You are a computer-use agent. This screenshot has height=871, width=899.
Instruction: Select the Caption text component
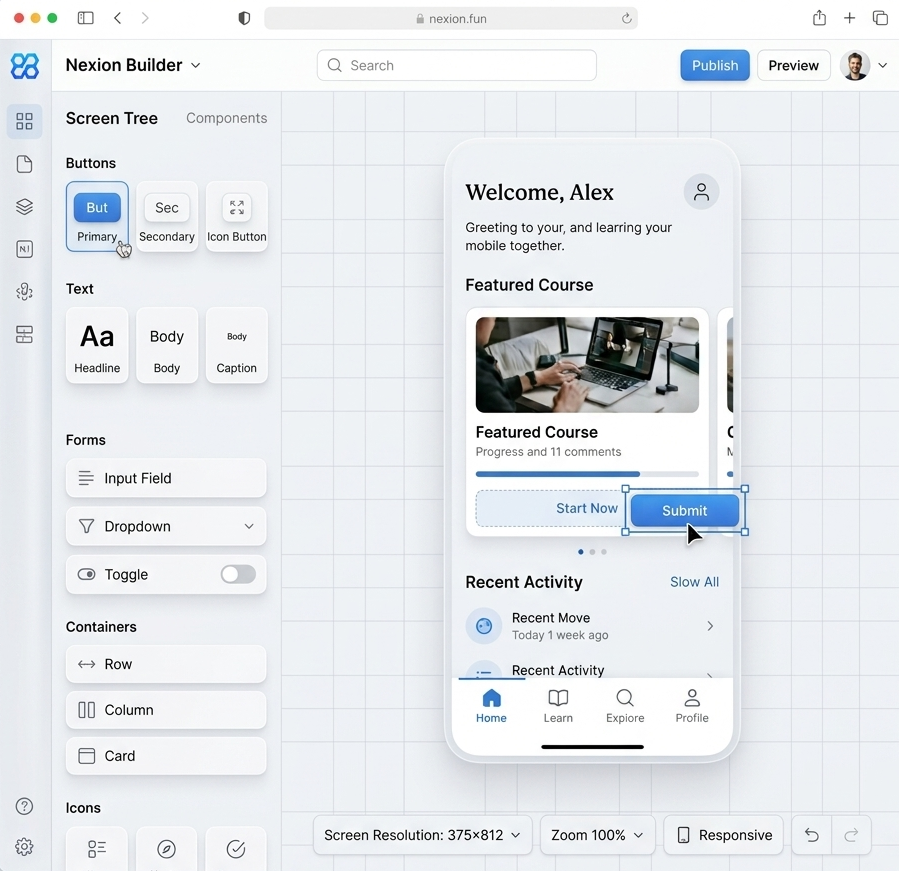(x=236, y=345)
